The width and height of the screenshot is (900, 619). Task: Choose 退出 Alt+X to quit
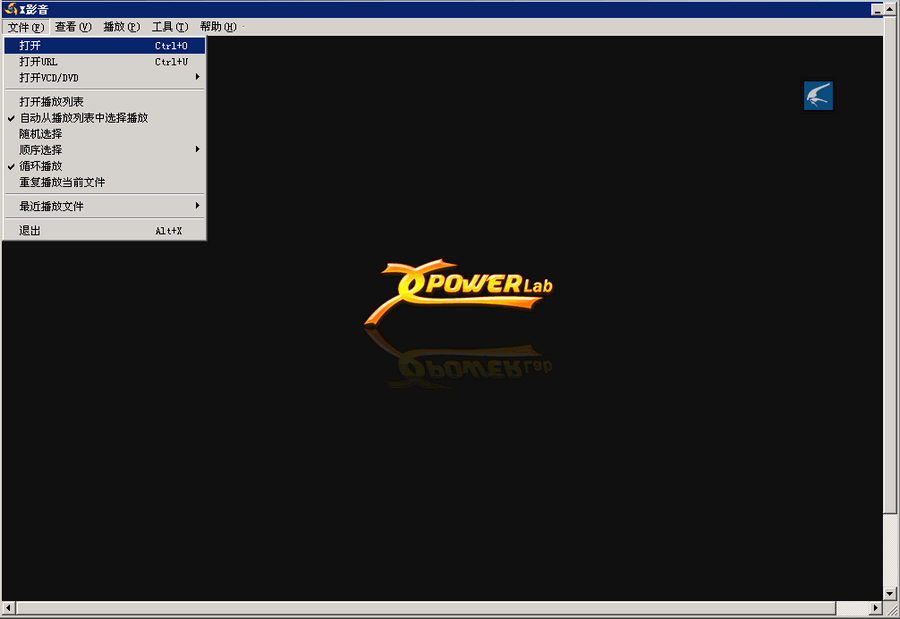(x=104, y=230)
